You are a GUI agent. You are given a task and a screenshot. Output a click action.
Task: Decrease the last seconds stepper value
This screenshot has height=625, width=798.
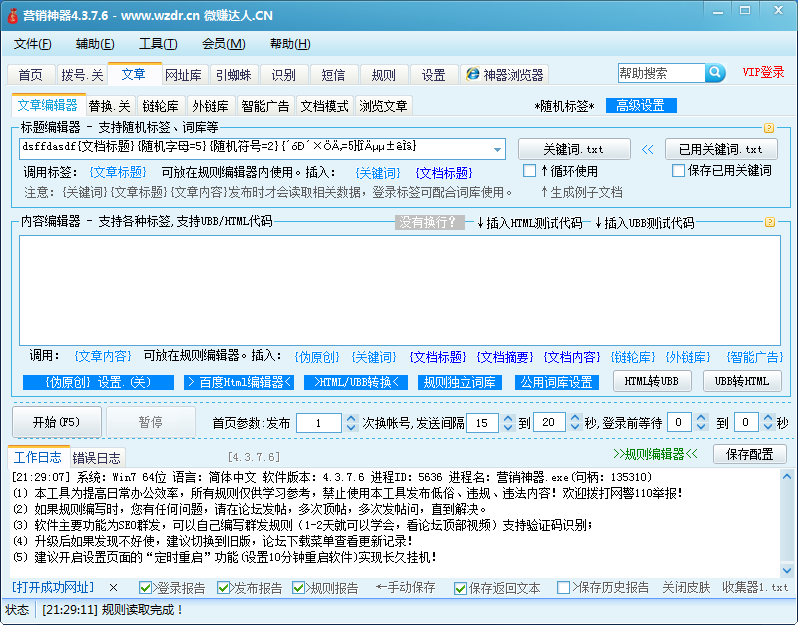(x=768, y=428)
